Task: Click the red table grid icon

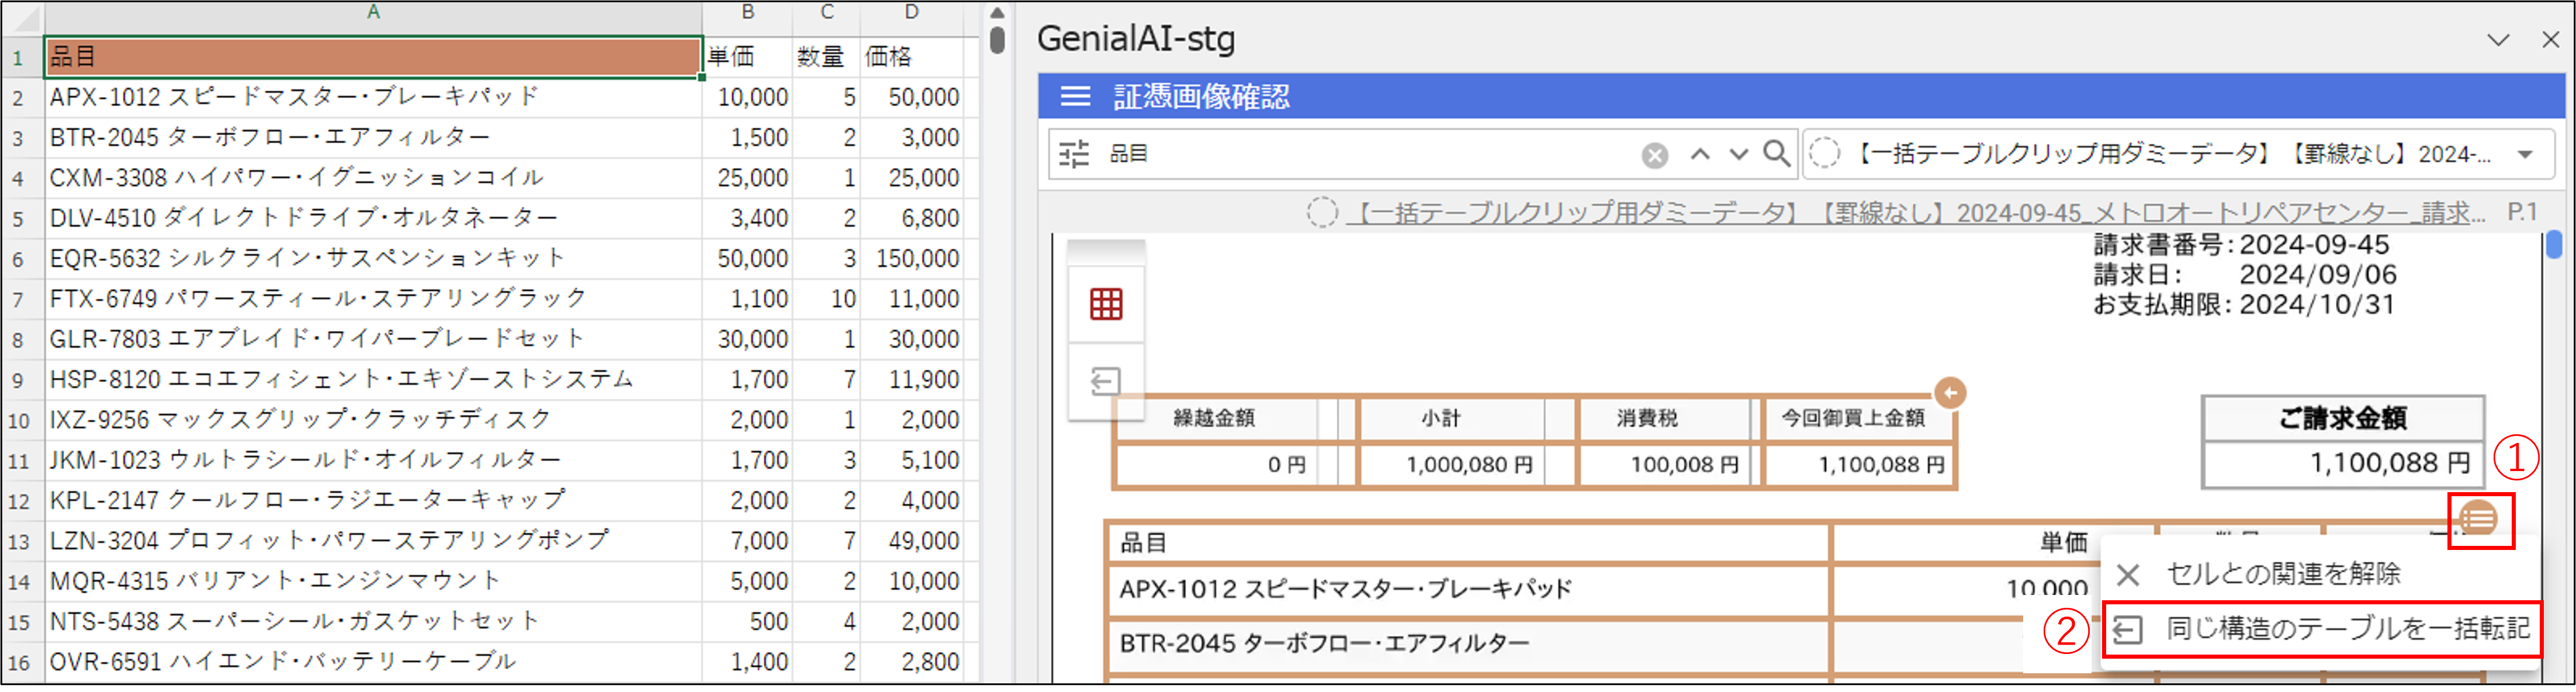Action: coord(1106,304)
